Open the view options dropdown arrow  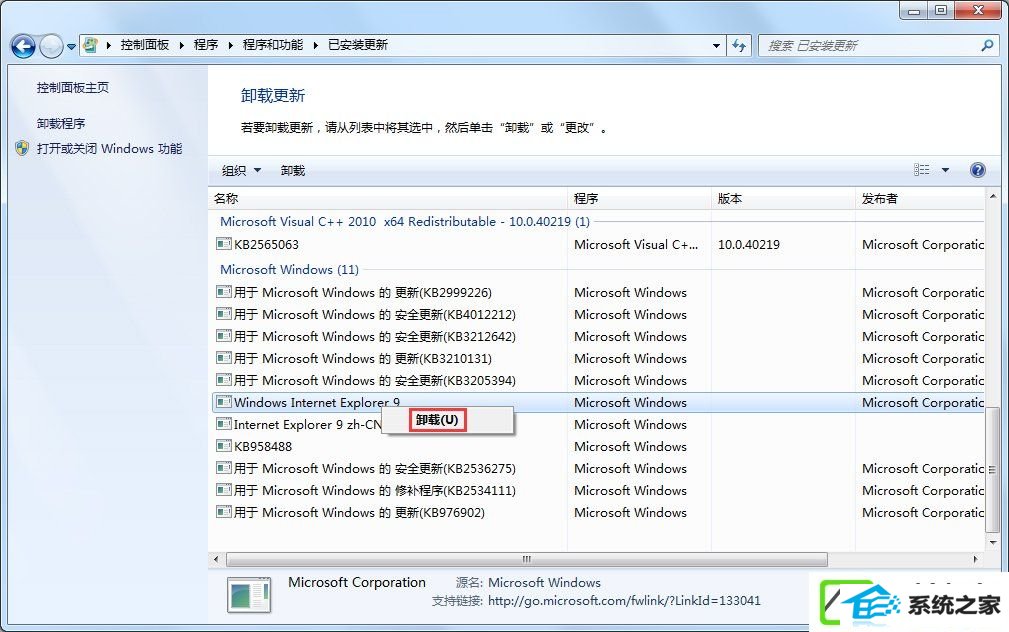click(945, 170)
